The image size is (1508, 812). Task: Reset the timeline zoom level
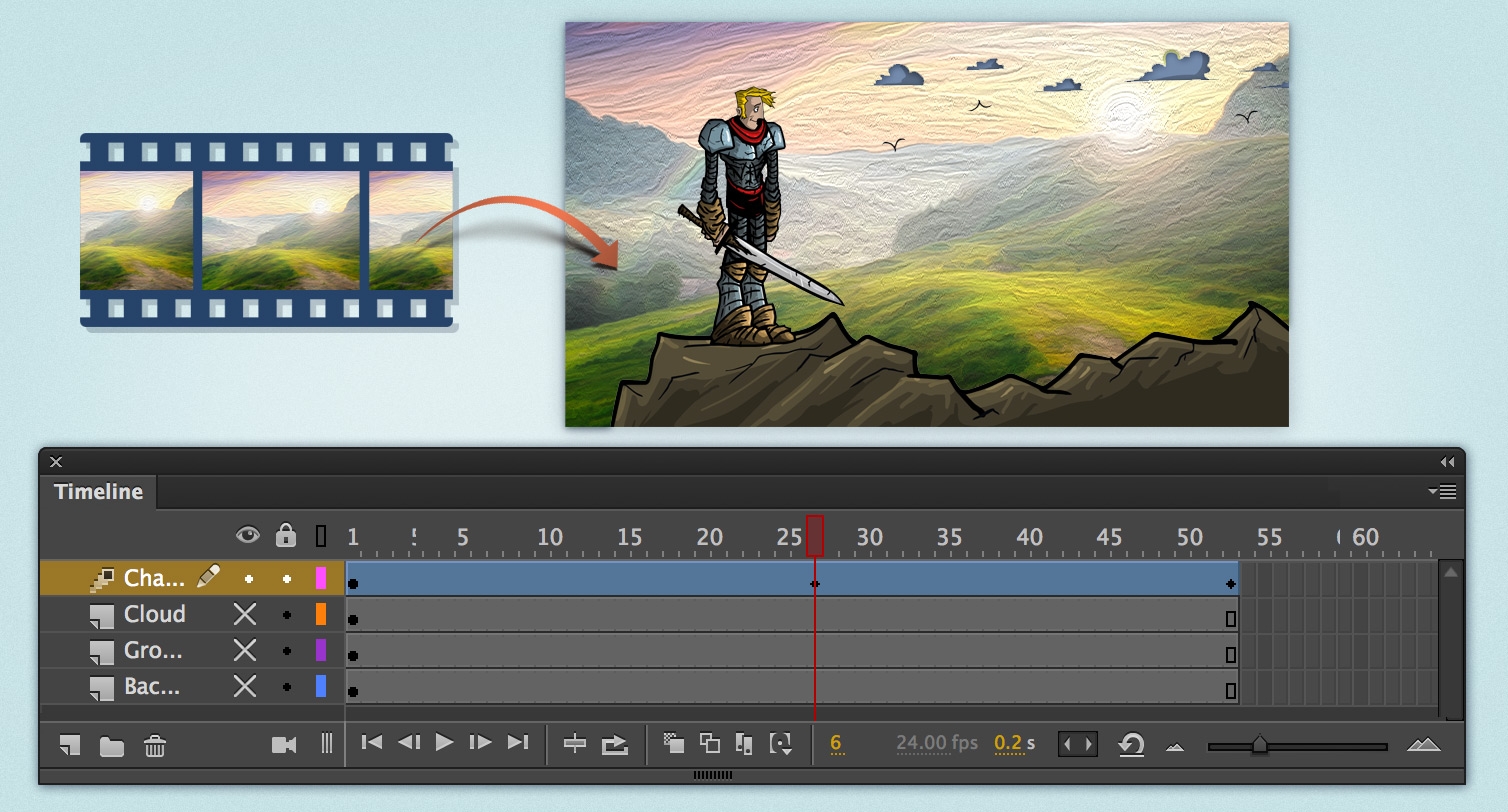[1130, 744]
